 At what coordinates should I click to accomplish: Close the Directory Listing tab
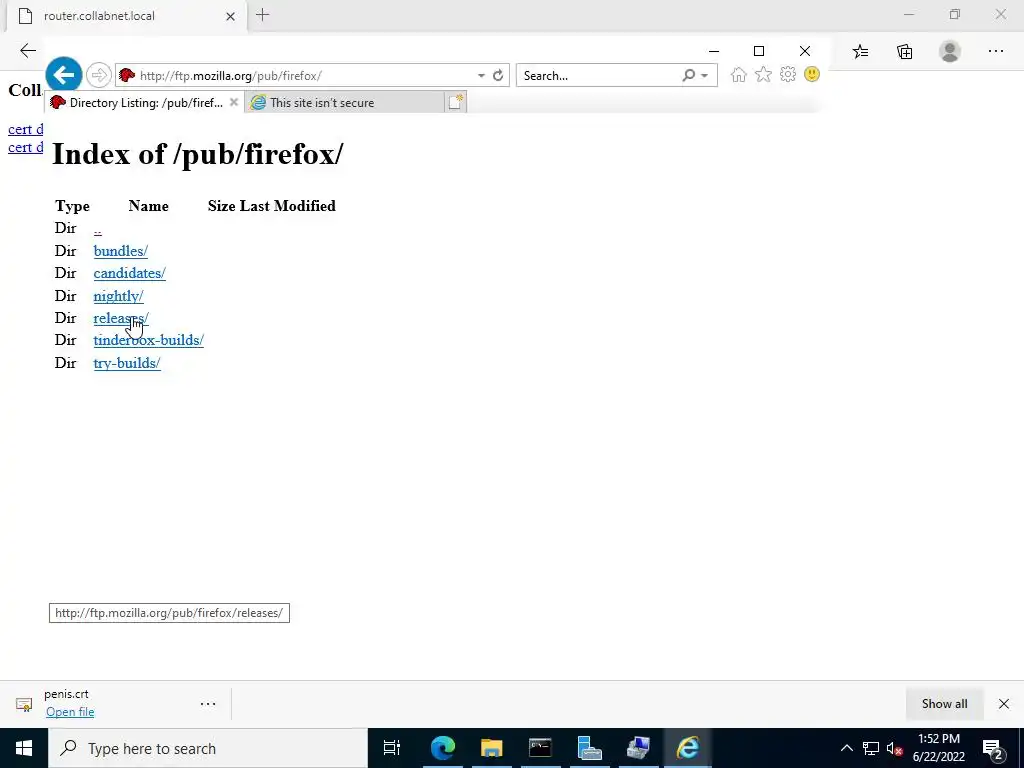(234, 102)
